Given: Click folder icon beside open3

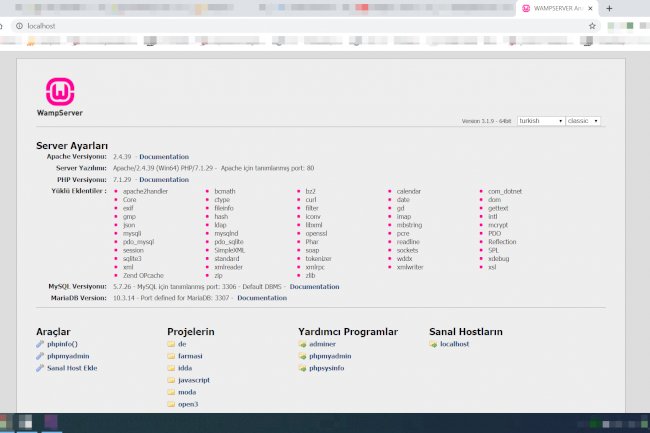Looking at the screenshot, I should [171, 404].
